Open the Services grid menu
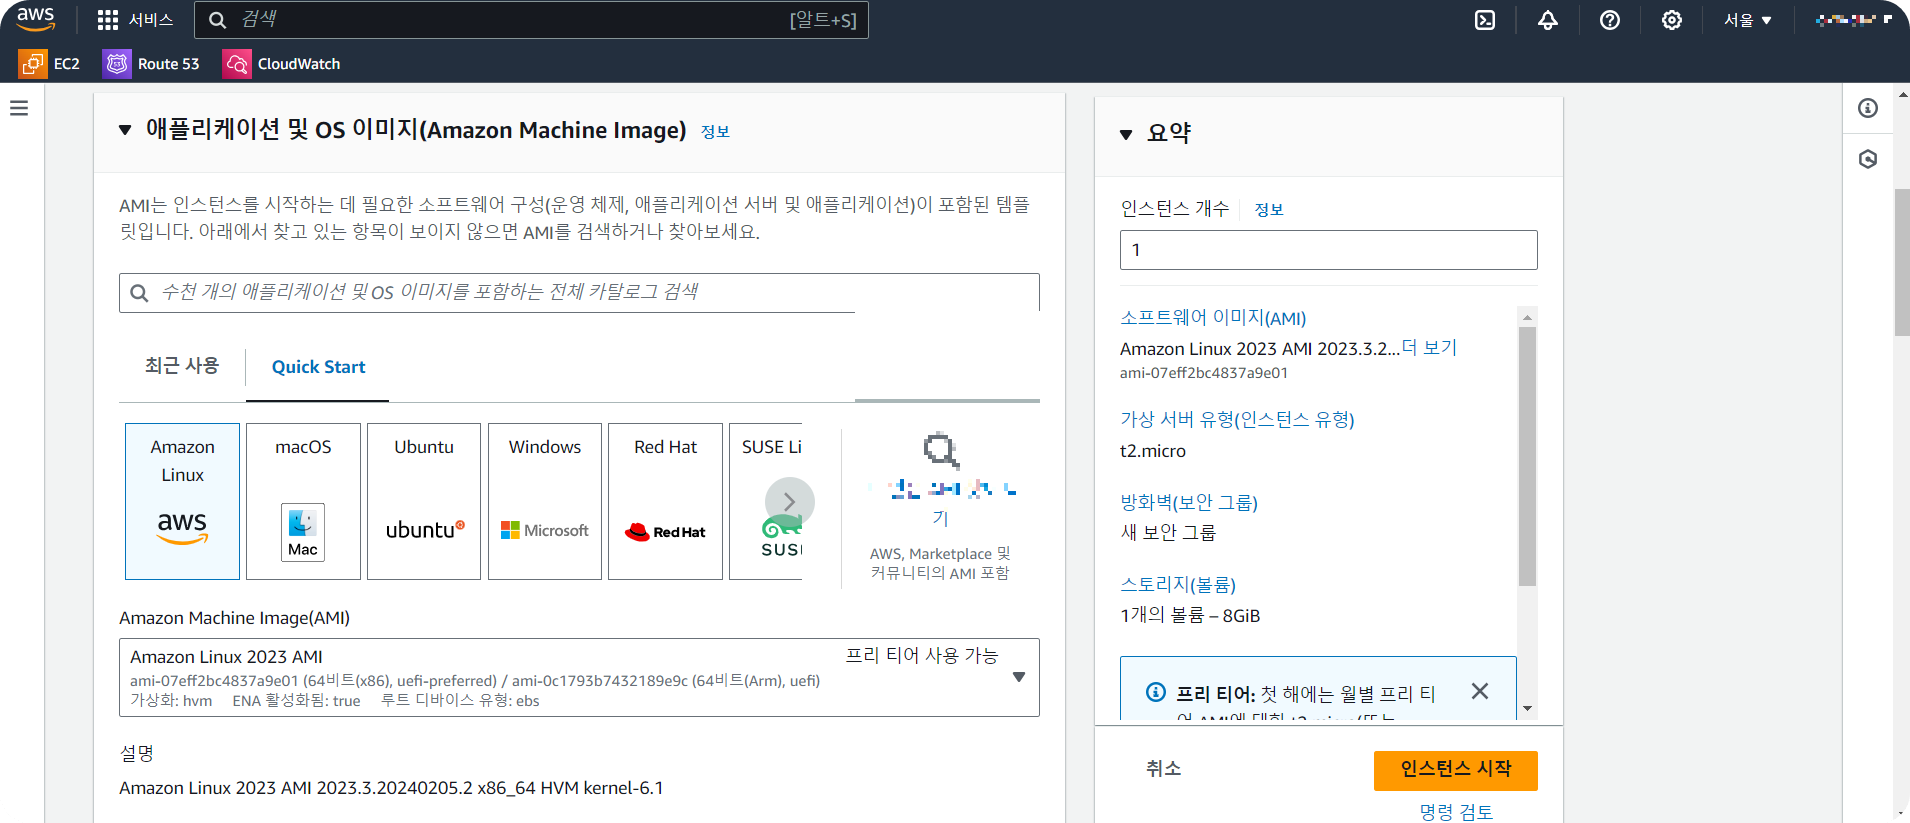This screenshot has height=823, width=1910. [x=135, y=20]
